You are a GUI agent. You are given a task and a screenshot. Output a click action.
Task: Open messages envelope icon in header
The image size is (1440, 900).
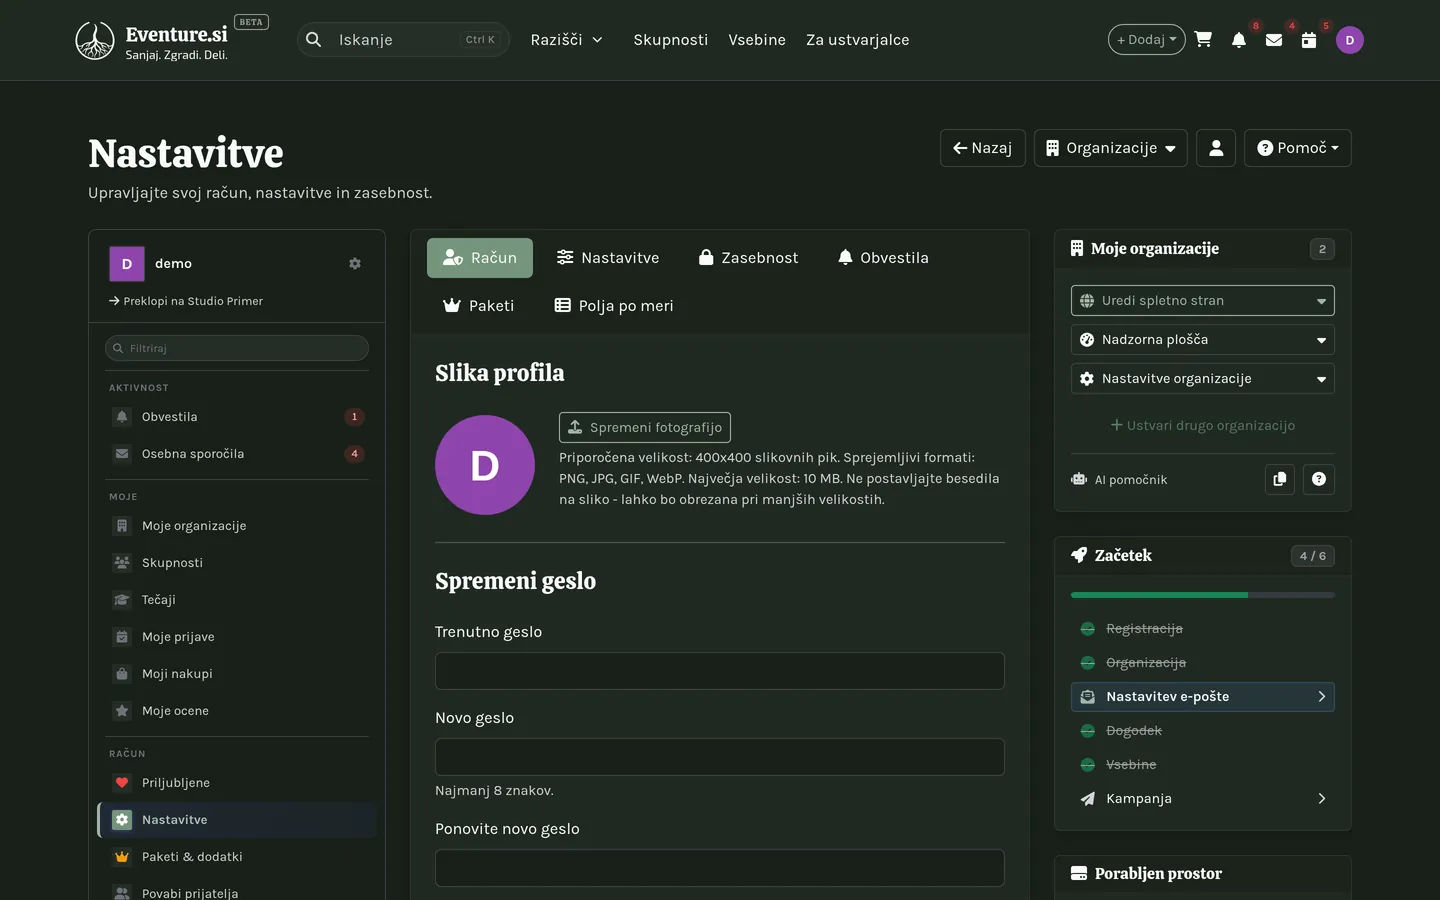pyautogui.click(x=1274, y=40)
